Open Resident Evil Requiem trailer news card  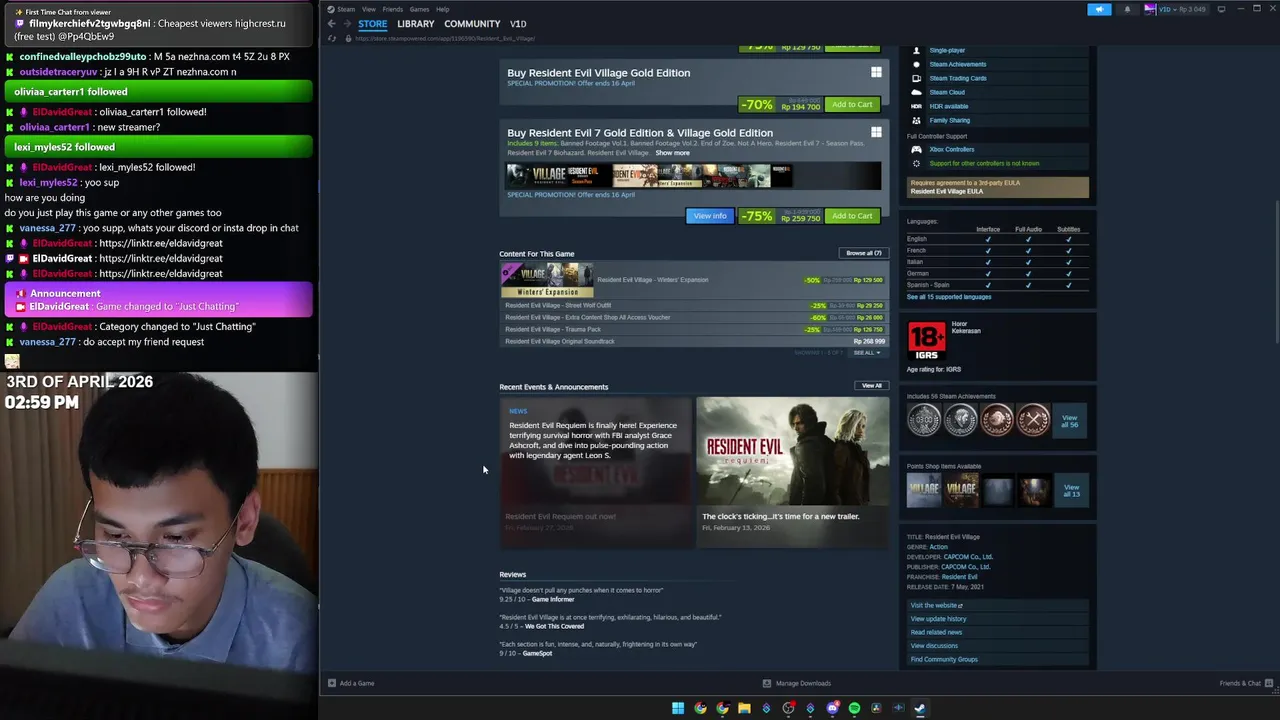point(792,472)
